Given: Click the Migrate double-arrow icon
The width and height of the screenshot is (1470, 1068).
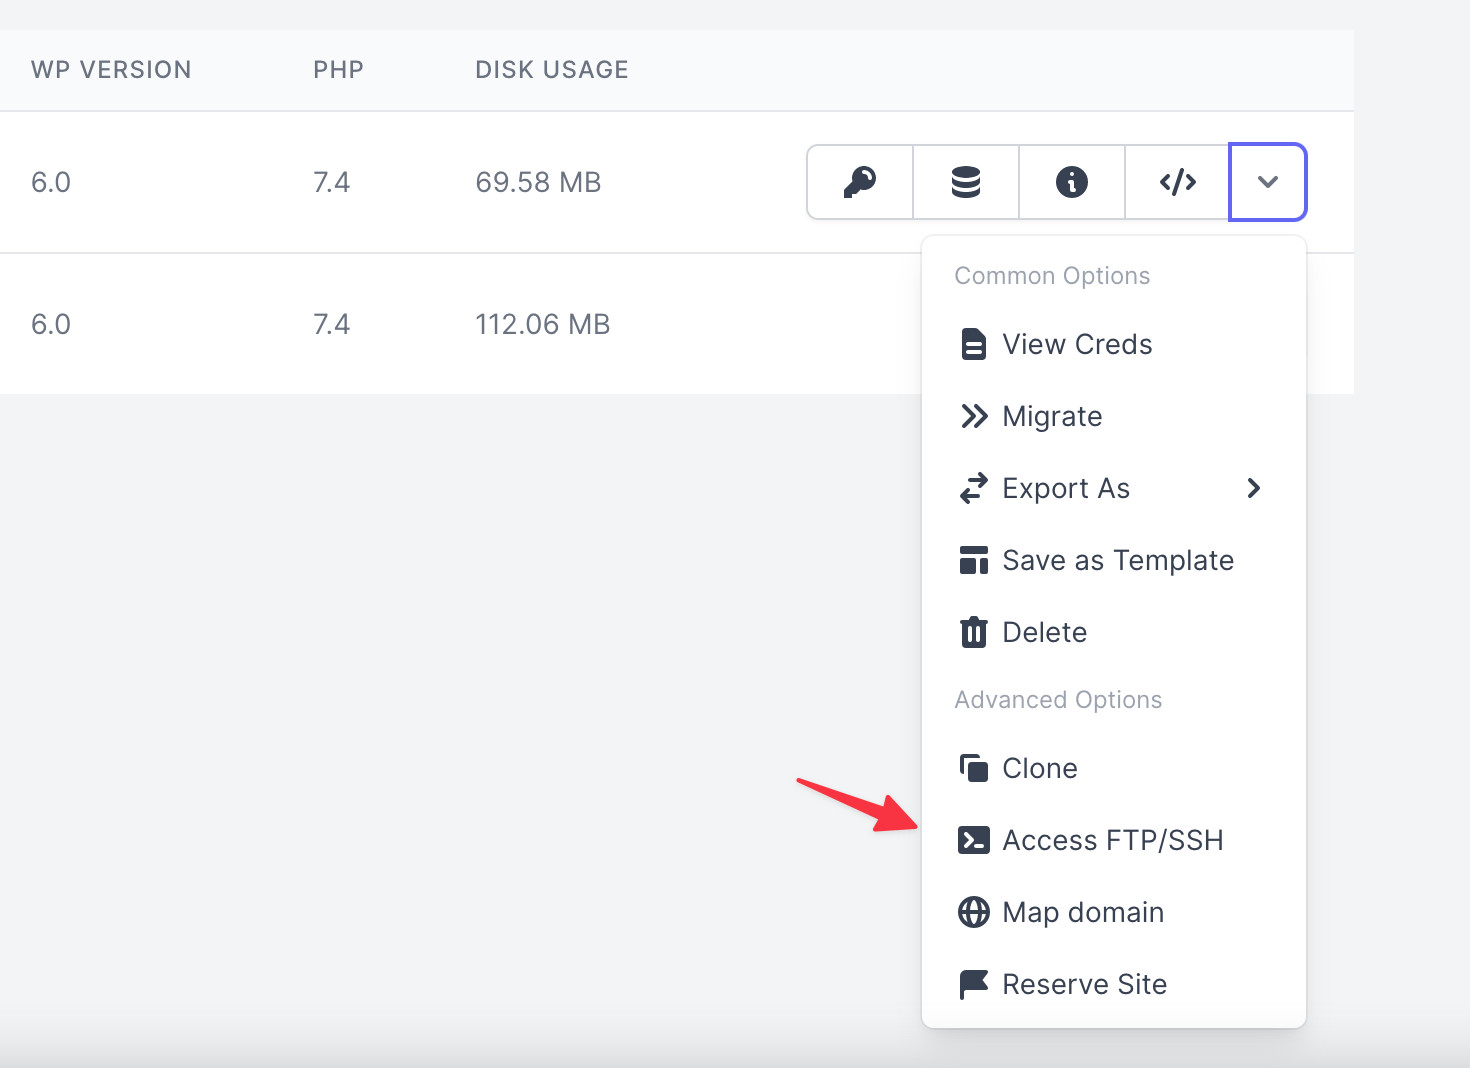Looking at the screenshot, I should (974, 416).
